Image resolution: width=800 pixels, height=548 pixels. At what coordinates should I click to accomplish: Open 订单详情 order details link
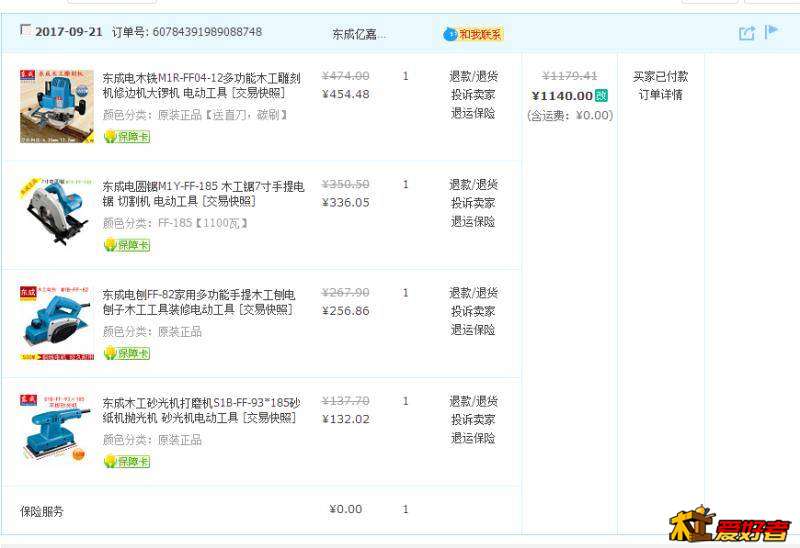click(x=660, y=95)
